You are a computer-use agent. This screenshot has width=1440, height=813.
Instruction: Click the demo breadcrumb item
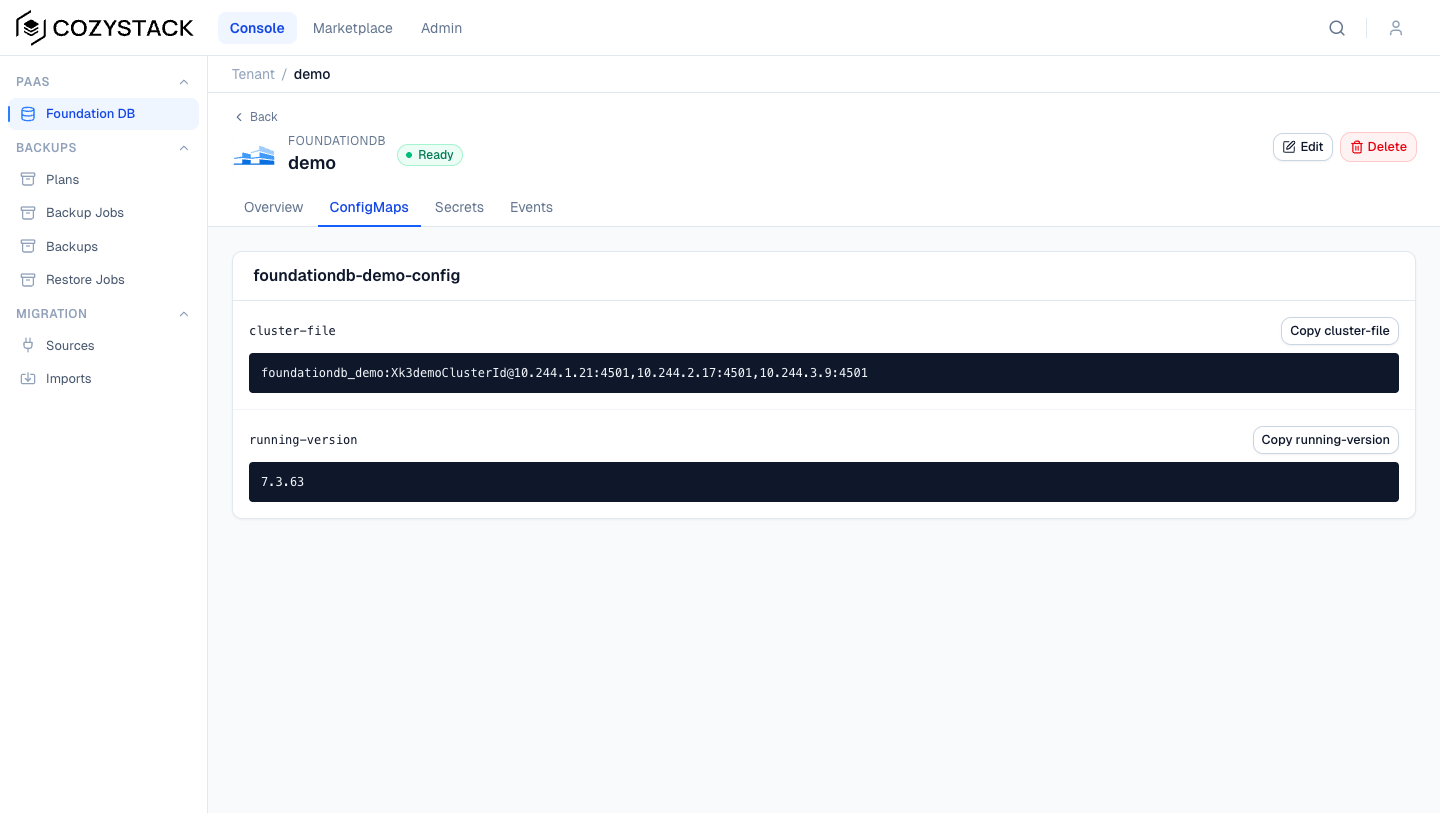coord(312,74)
